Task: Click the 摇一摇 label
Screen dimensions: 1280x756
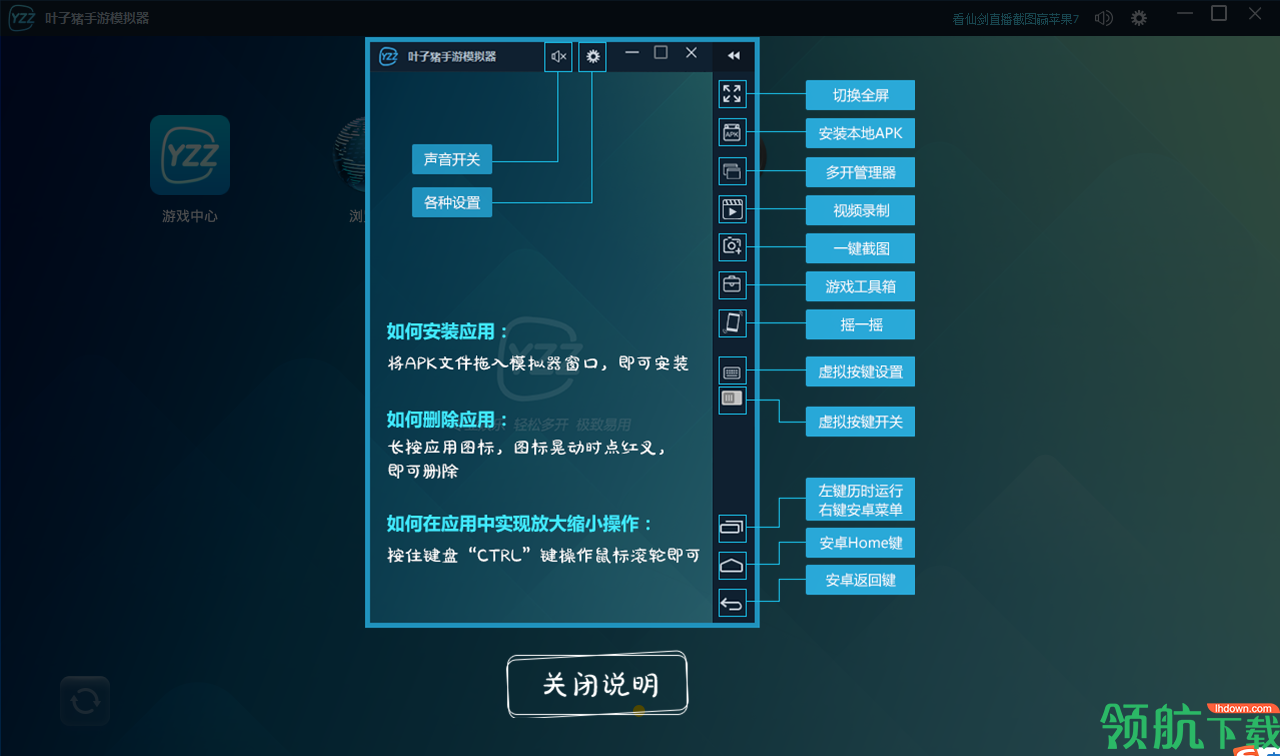Action: click(860, 325)
